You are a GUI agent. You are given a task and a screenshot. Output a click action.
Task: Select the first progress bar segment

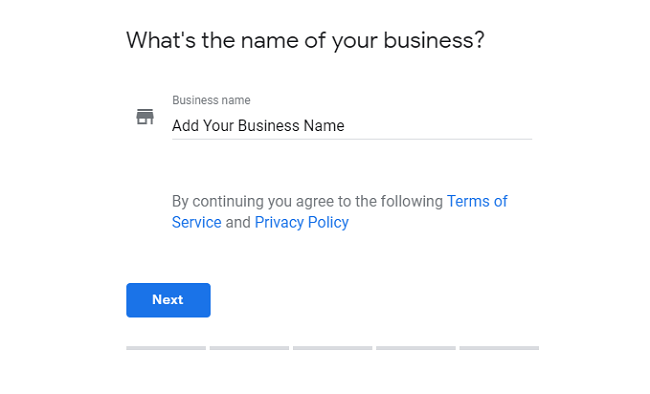click(x=166, y=348)
